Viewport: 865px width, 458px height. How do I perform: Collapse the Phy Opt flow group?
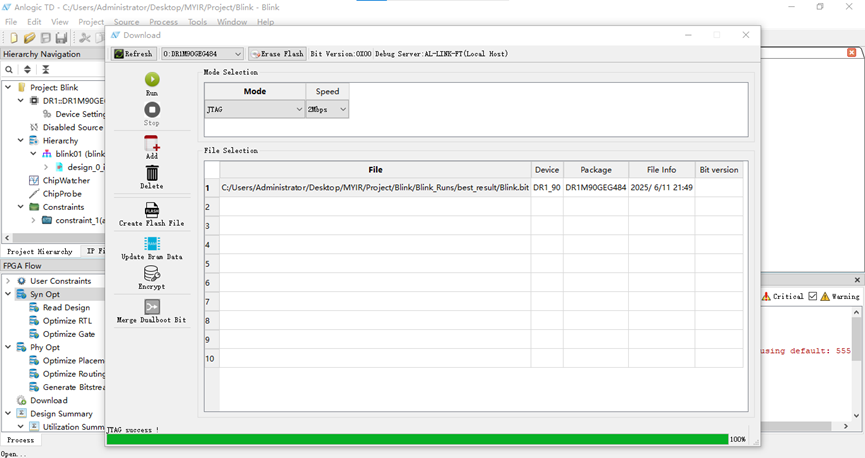[x=8, y=347]
